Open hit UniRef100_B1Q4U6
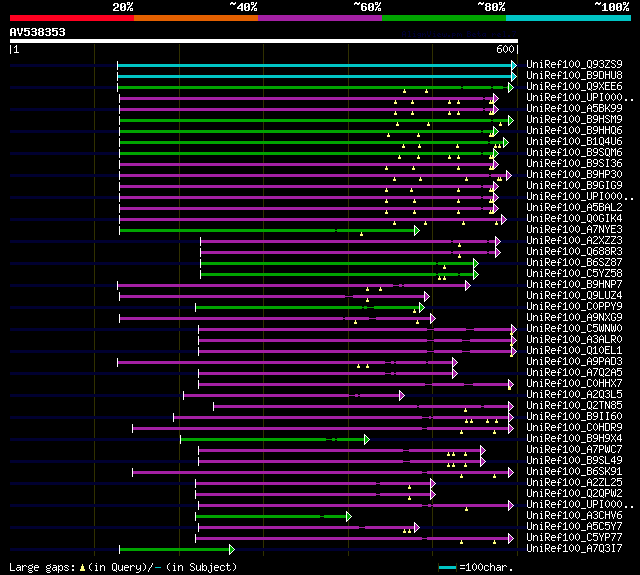 [574, 142]
